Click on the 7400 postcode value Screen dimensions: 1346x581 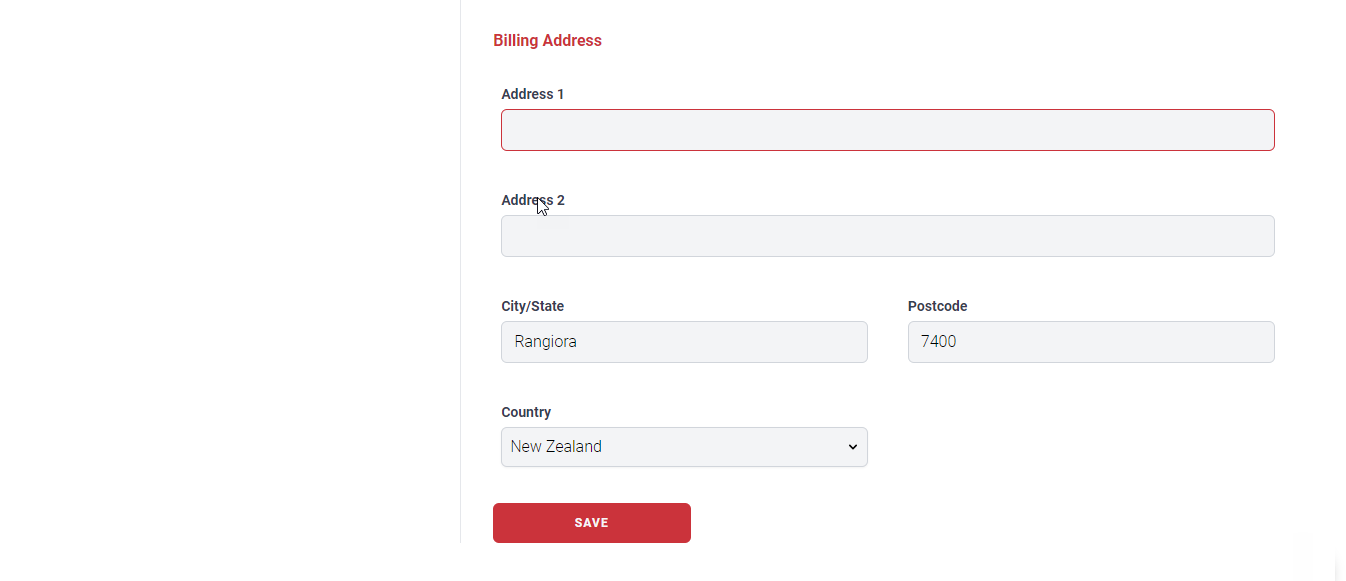tap(938, 342)
